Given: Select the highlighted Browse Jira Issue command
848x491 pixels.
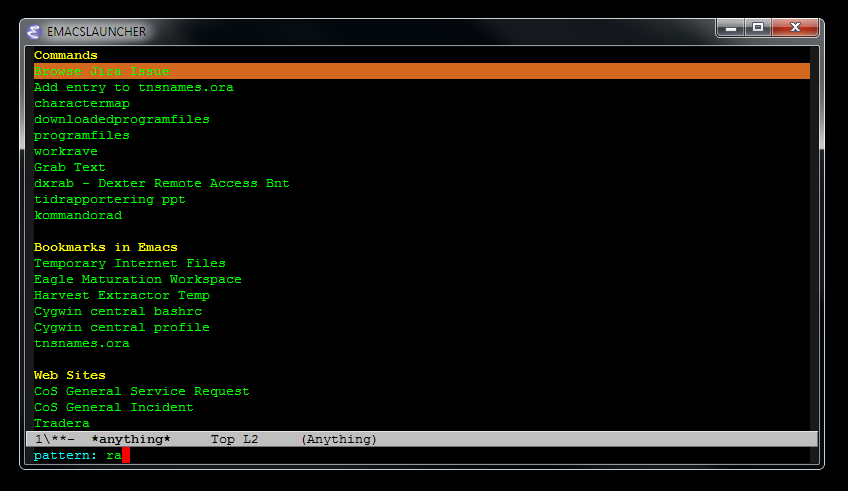Looking at the screenshot, I should point(422,71).
